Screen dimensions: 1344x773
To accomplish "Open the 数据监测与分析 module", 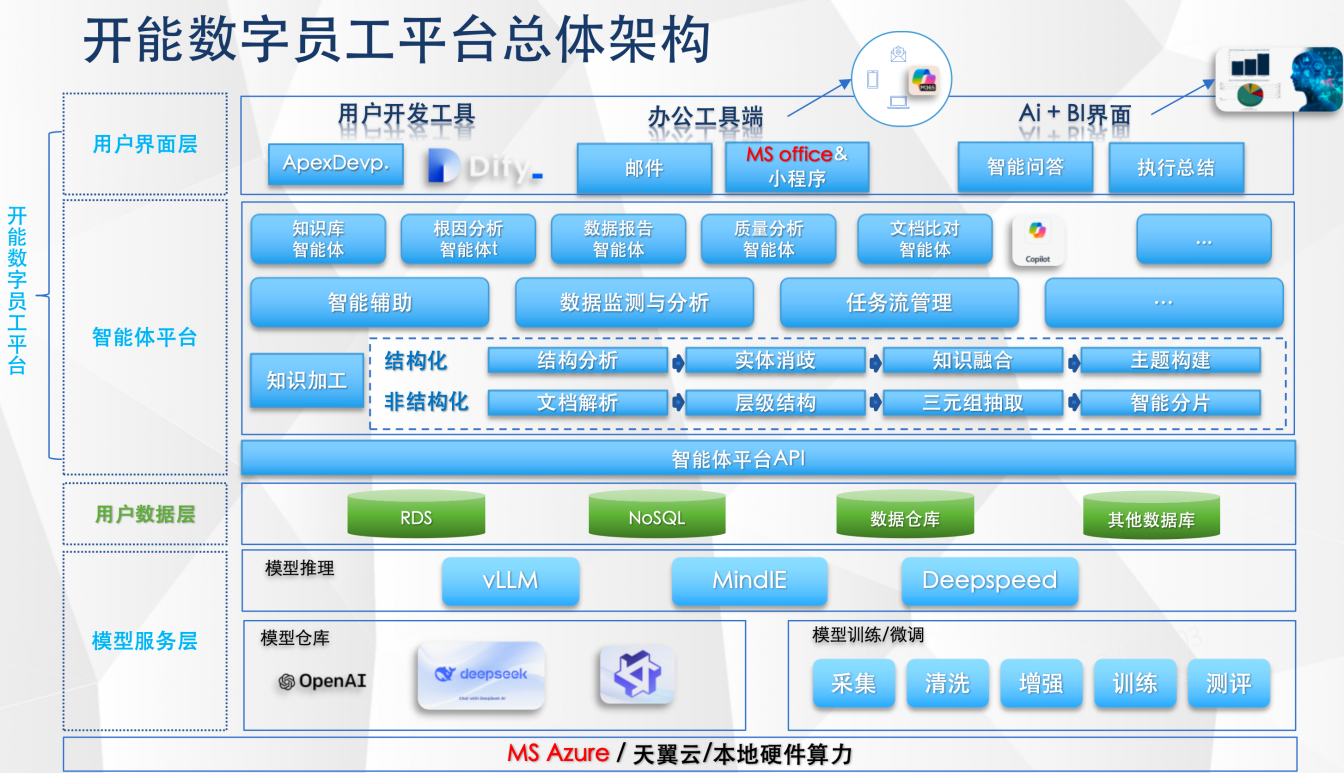I will (634, 302).
